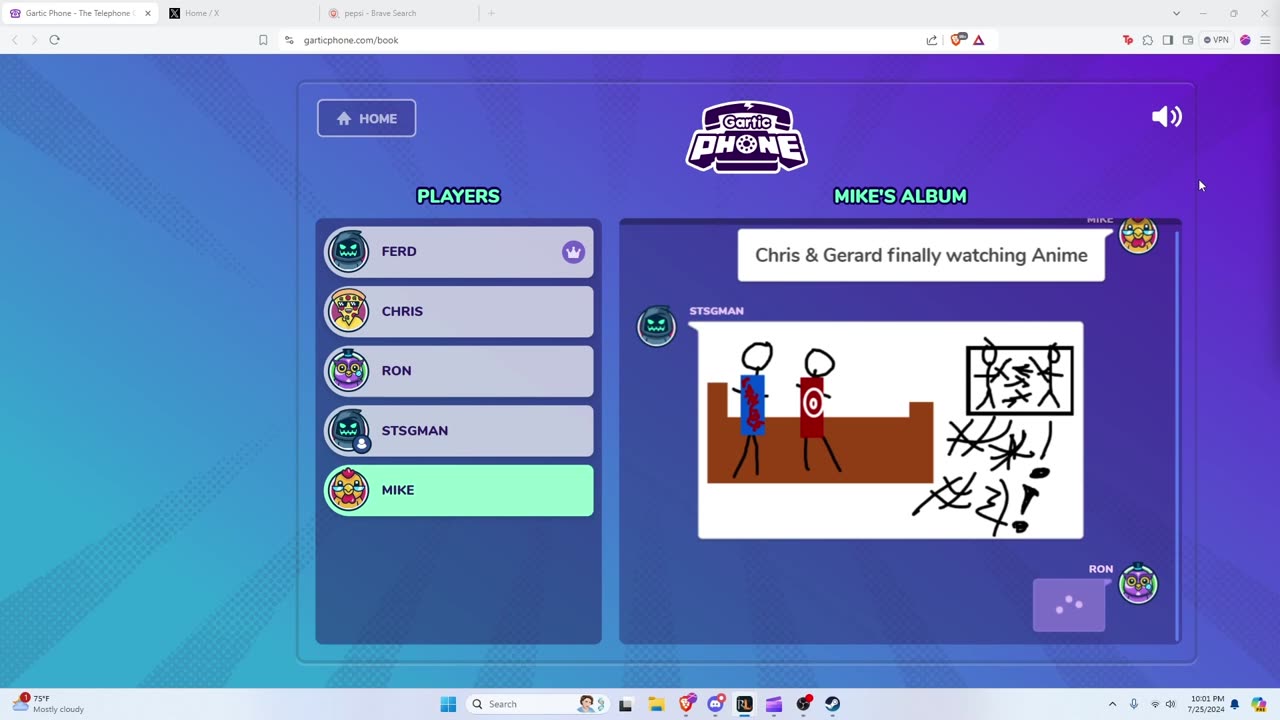Viewport: 1280px width, 720px height.
Task: Open a new browser tab
Action: pyautogui.click(x=491, y=13)
